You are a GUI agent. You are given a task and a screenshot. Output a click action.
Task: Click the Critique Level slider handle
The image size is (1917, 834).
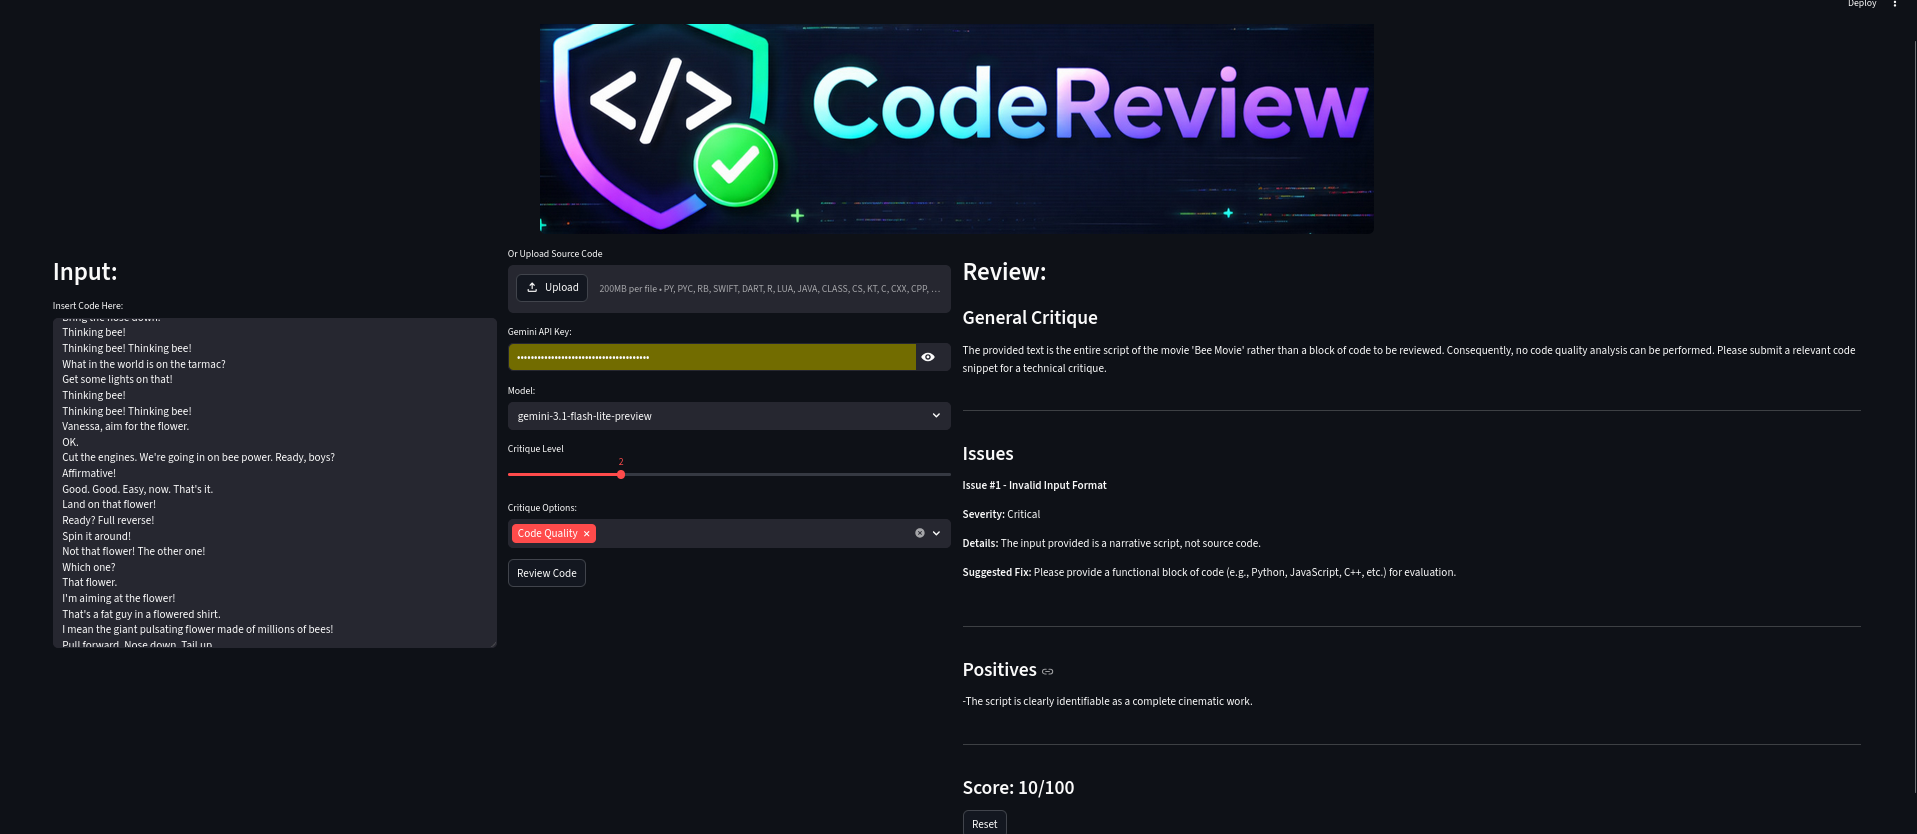(621, 474)
